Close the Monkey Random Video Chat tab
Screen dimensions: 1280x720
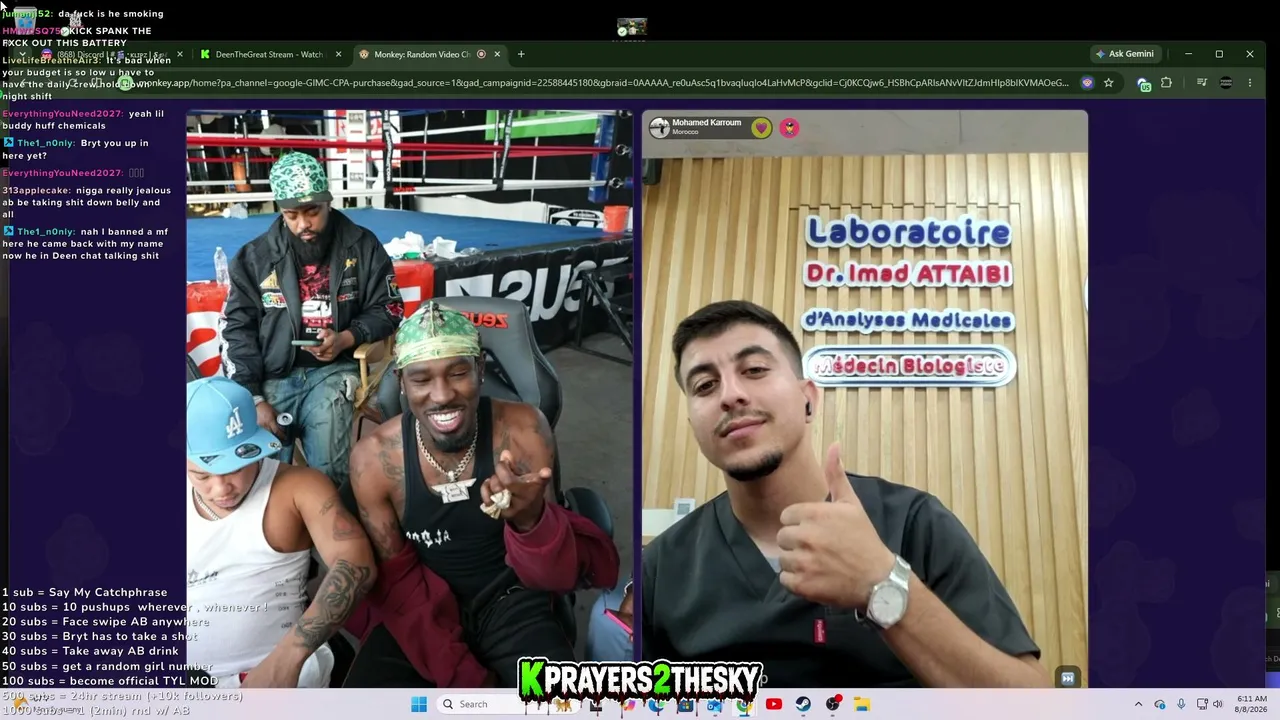(x=497, y=54)
